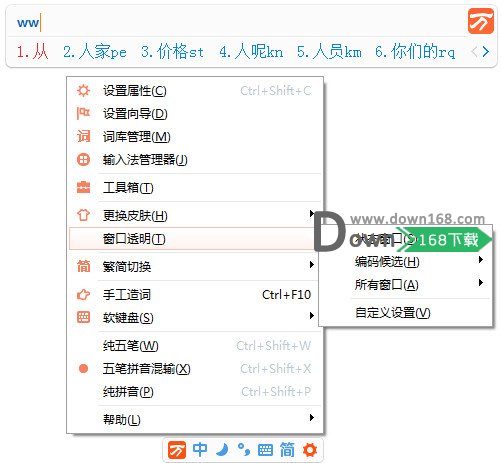Click the 简 simplified icon on status bar
501x463 pixels.
point(287,450)
